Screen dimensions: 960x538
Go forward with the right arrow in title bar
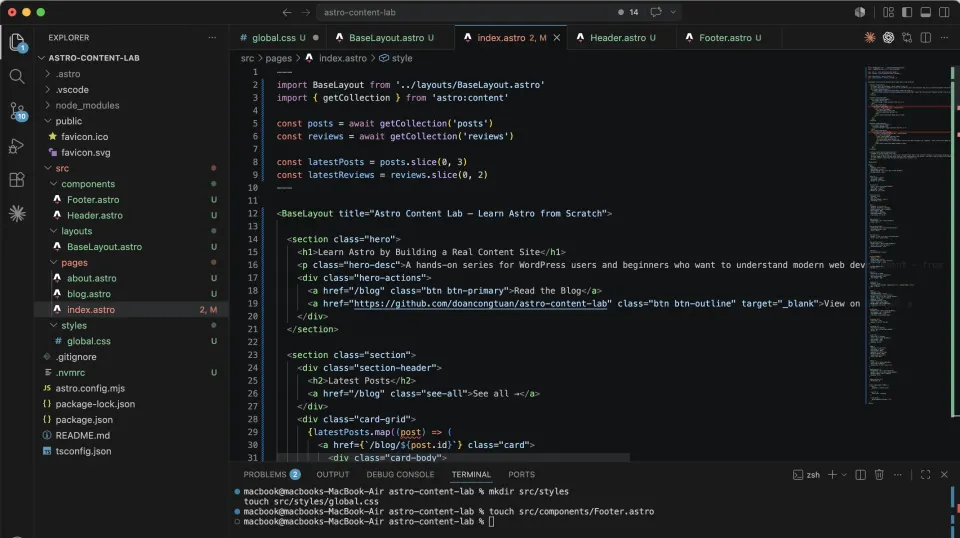click(306, 12)
